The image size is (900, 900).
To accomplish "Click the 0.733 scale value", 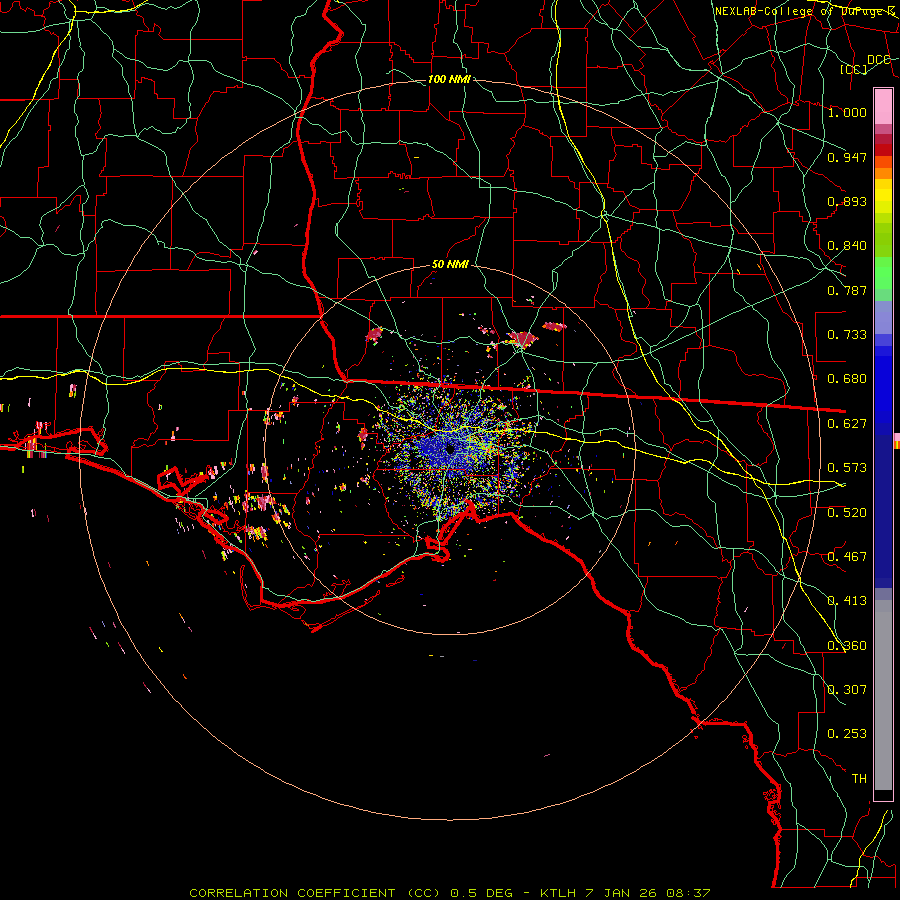I will [847, 335].
